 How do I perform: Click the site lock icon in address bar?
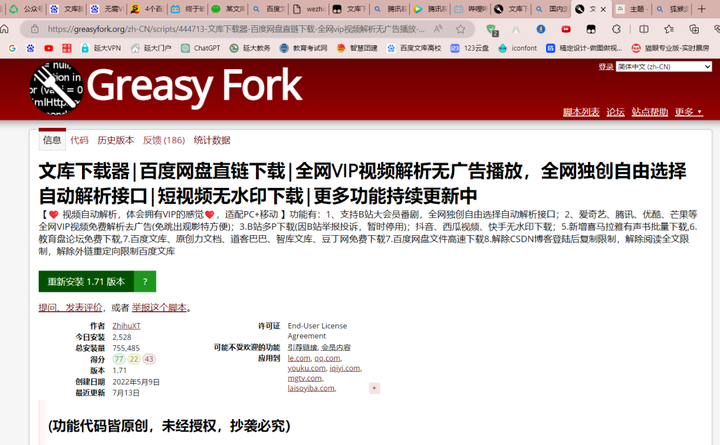coord(34,29)
